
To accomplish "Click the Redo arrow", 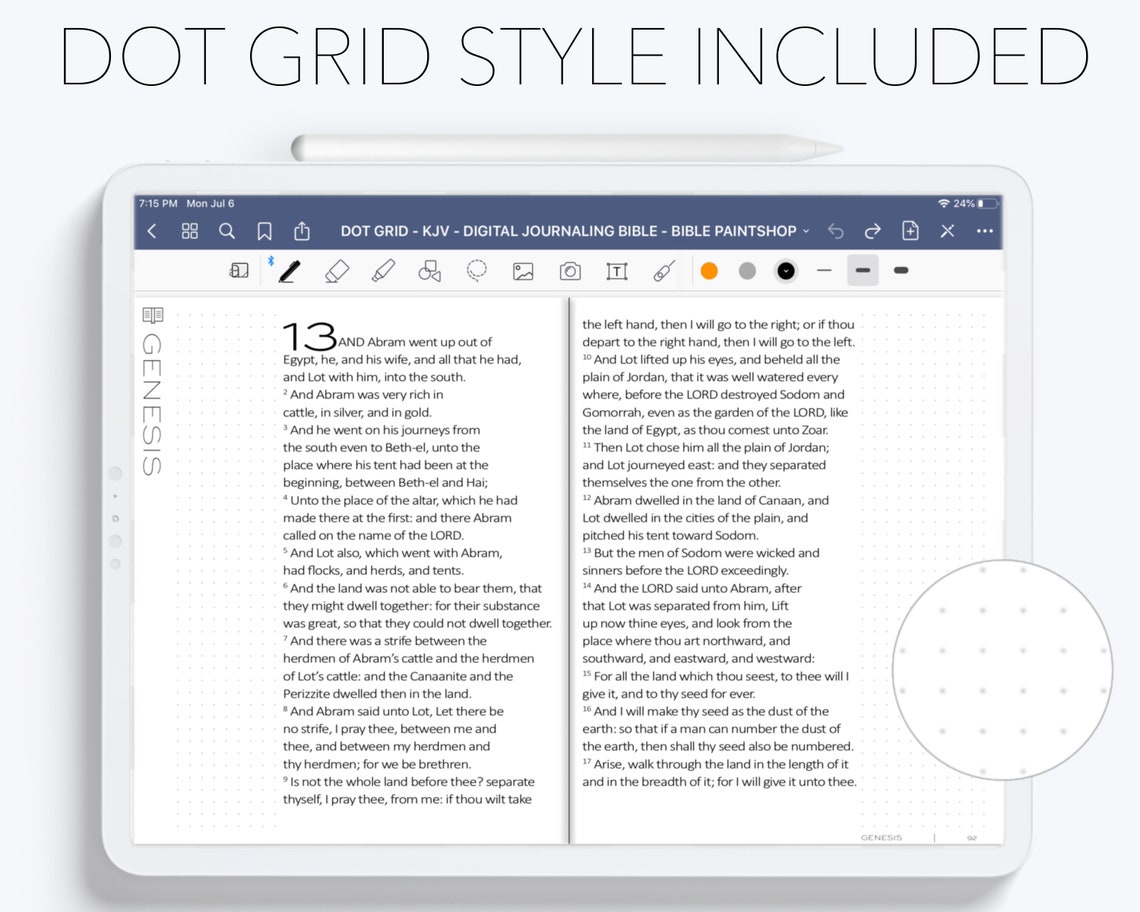I will click(872, 230).
